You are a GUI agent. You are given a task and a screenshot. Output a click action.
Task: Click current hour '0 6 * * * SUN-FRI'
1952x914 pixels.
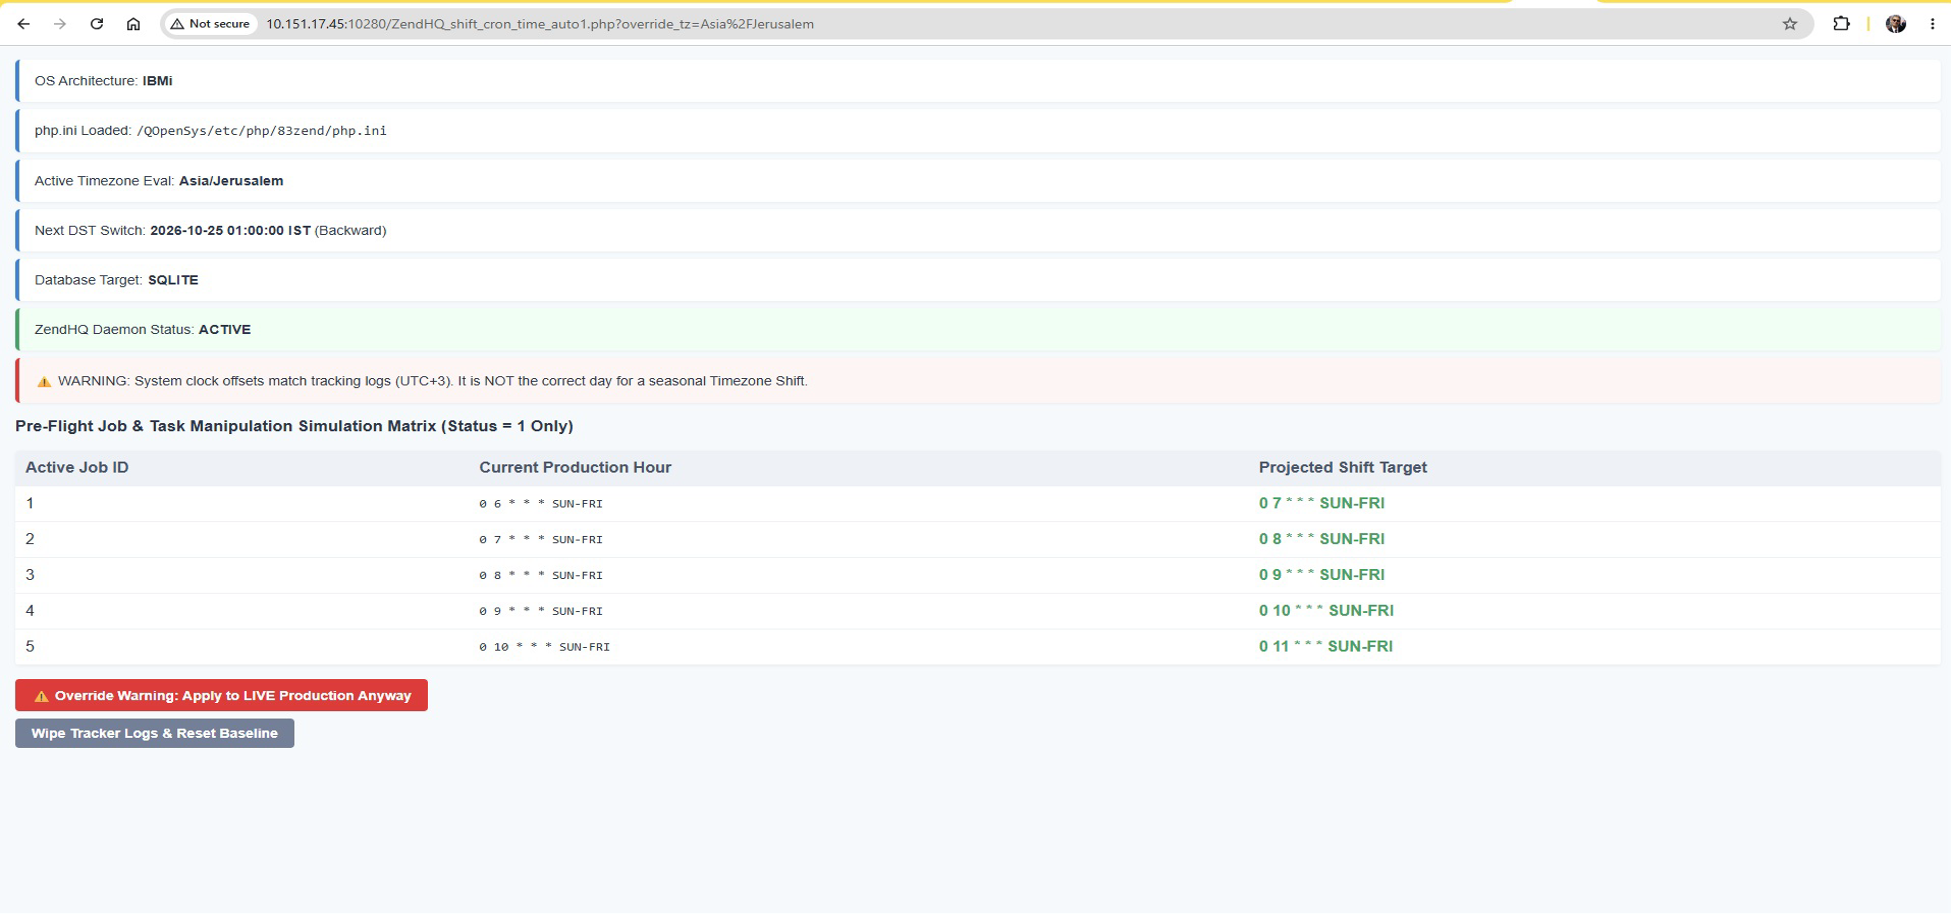click(541, 504)
